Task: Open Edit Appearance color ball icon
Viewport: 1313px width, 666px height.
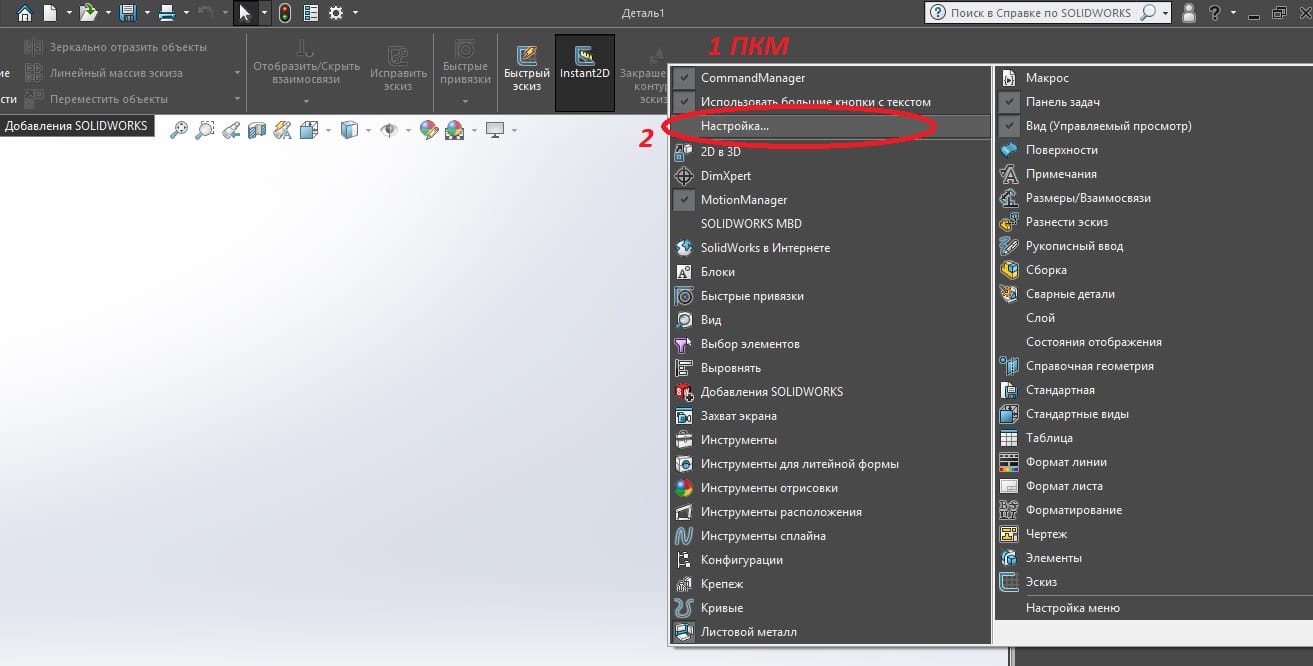Action: tap(429, 129)
